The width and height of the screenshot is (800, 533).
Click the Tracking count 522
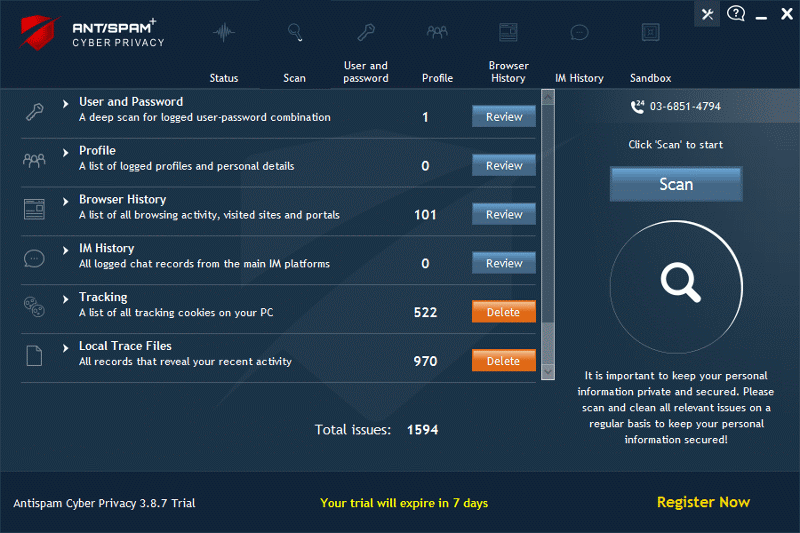coord(425,312)
